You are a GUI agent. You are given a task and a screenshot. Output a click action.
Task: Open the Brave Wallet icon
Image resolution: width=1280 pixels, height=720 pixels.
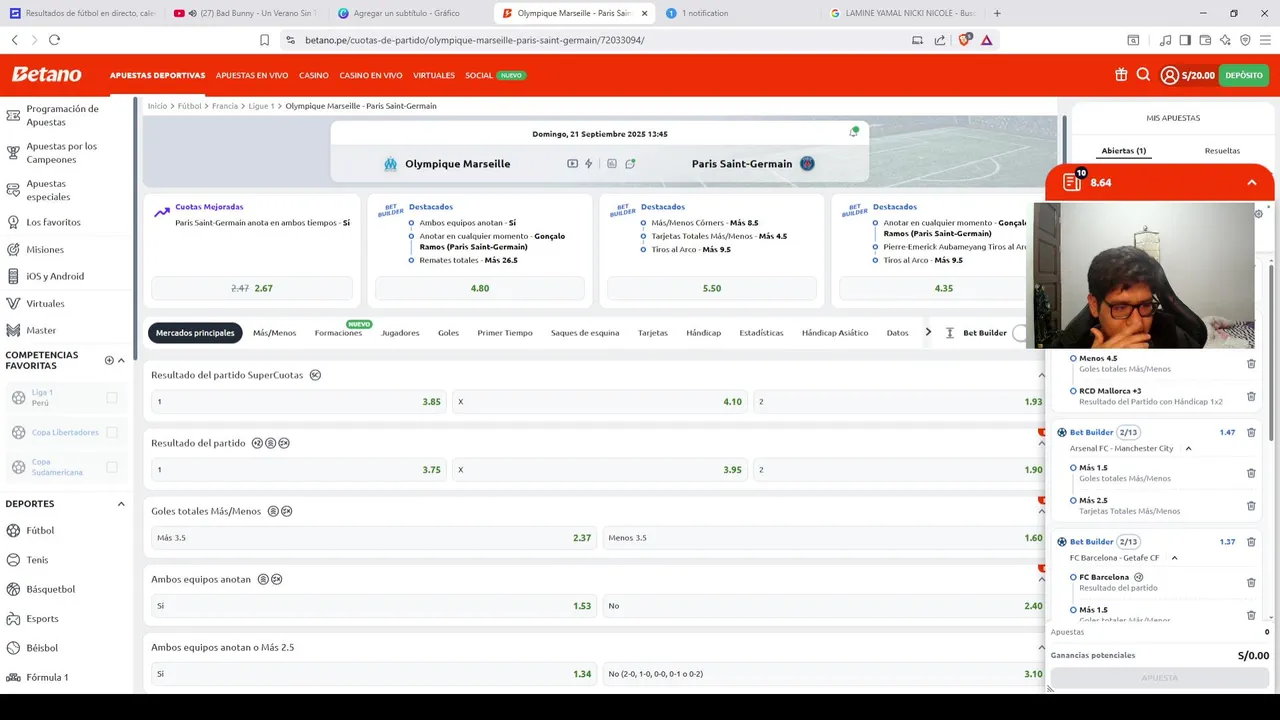pos(1205,40)
